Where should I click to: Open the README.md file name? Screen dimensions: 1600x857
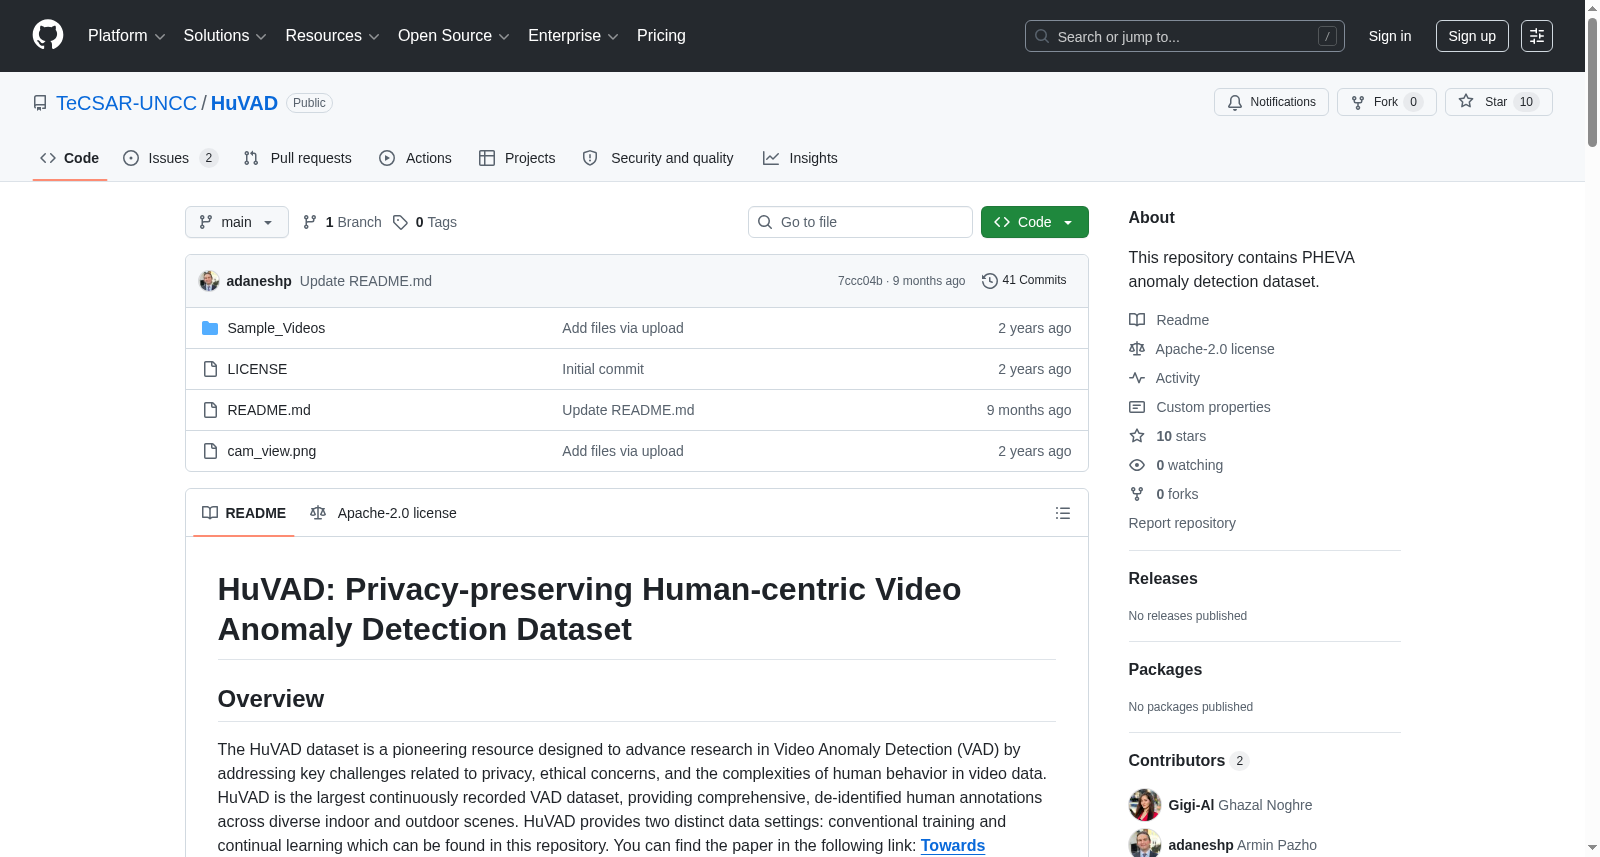[x=269, y=410]
